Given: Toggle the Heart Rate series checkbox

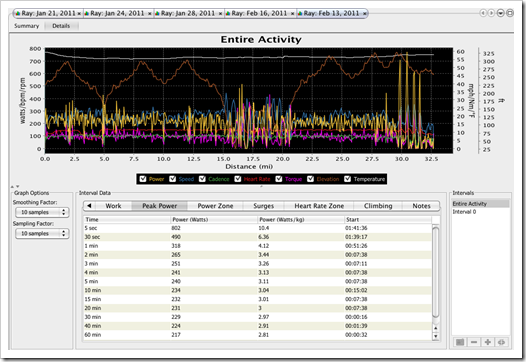Looking at the screenshot, I should [238, 179].
